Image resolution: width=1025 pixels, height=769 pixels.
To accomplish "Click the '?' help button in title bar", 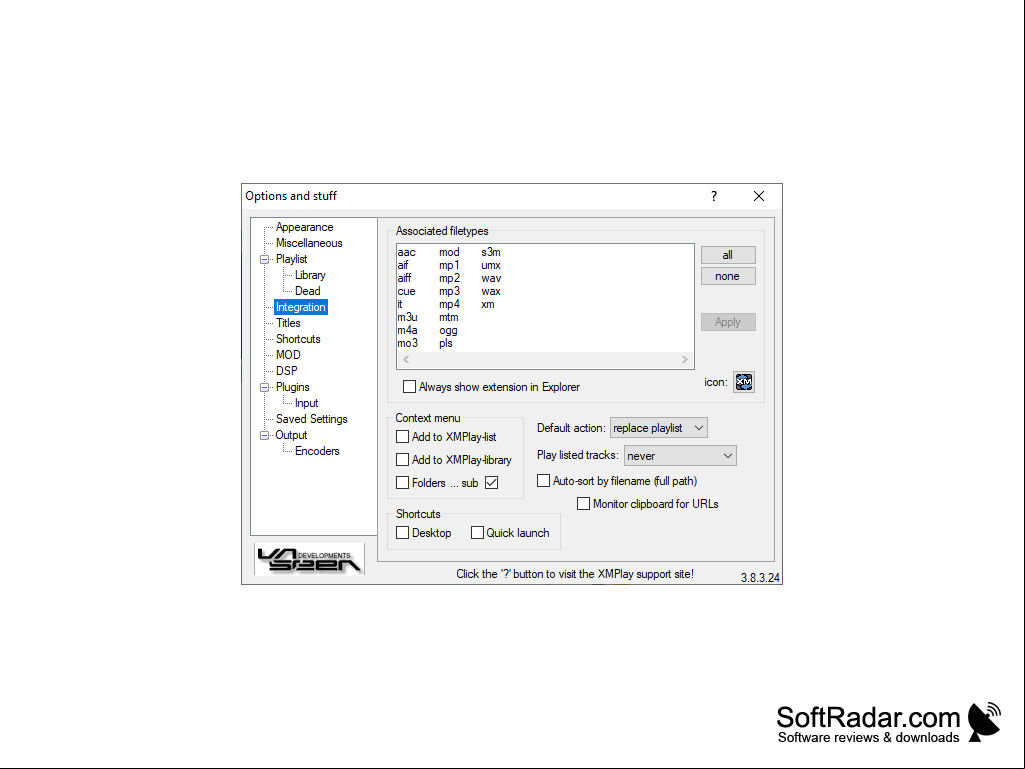I will point(714,196).
